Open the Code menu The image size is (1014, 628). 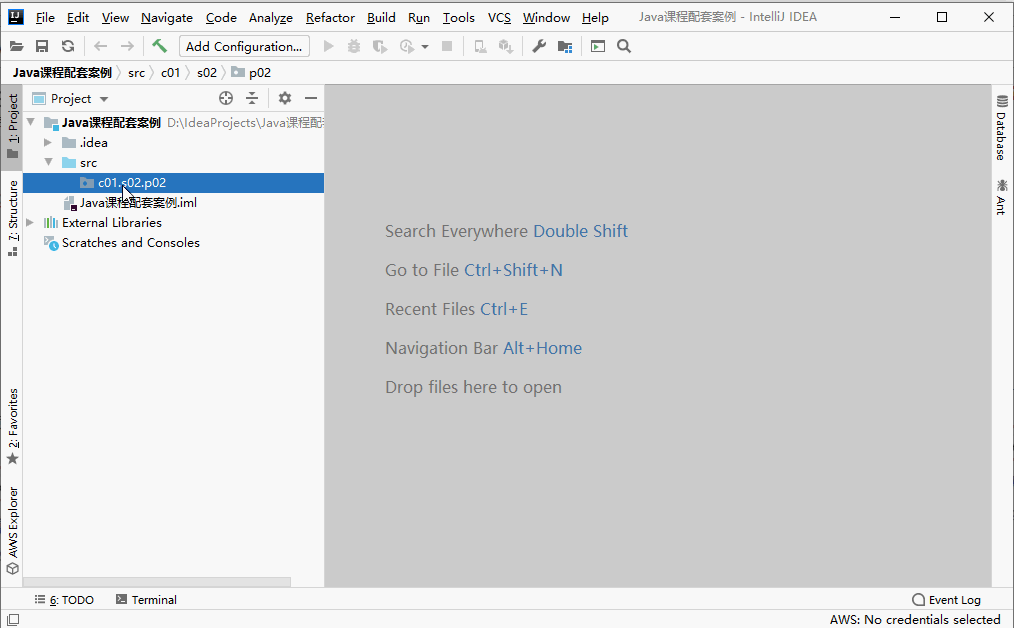pos(221,17)
